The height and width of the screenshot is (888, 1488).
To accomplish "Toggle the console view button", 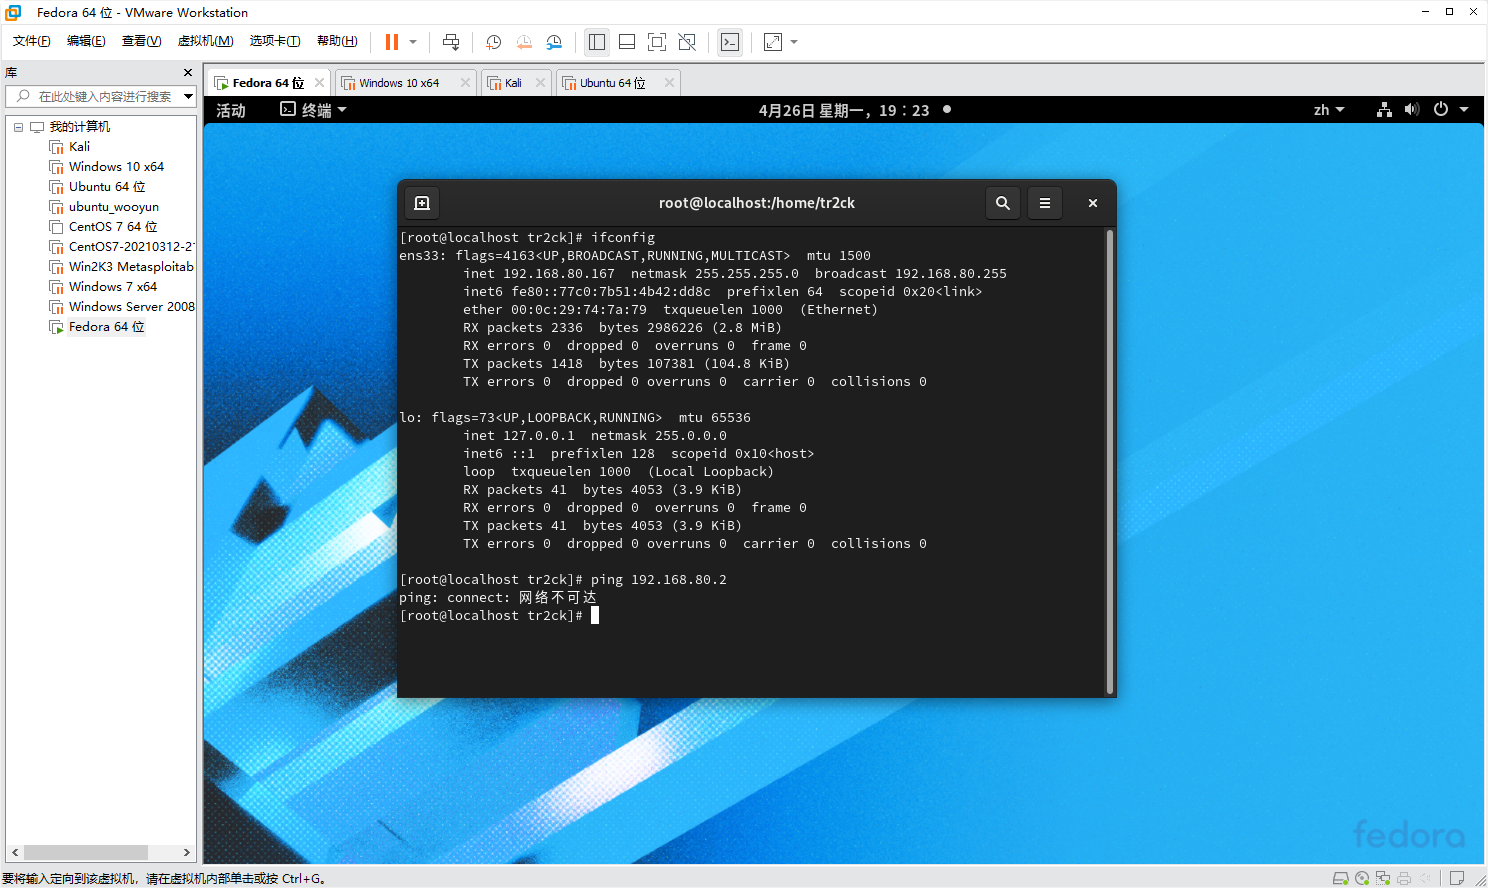I will click(x=730, y=42).
